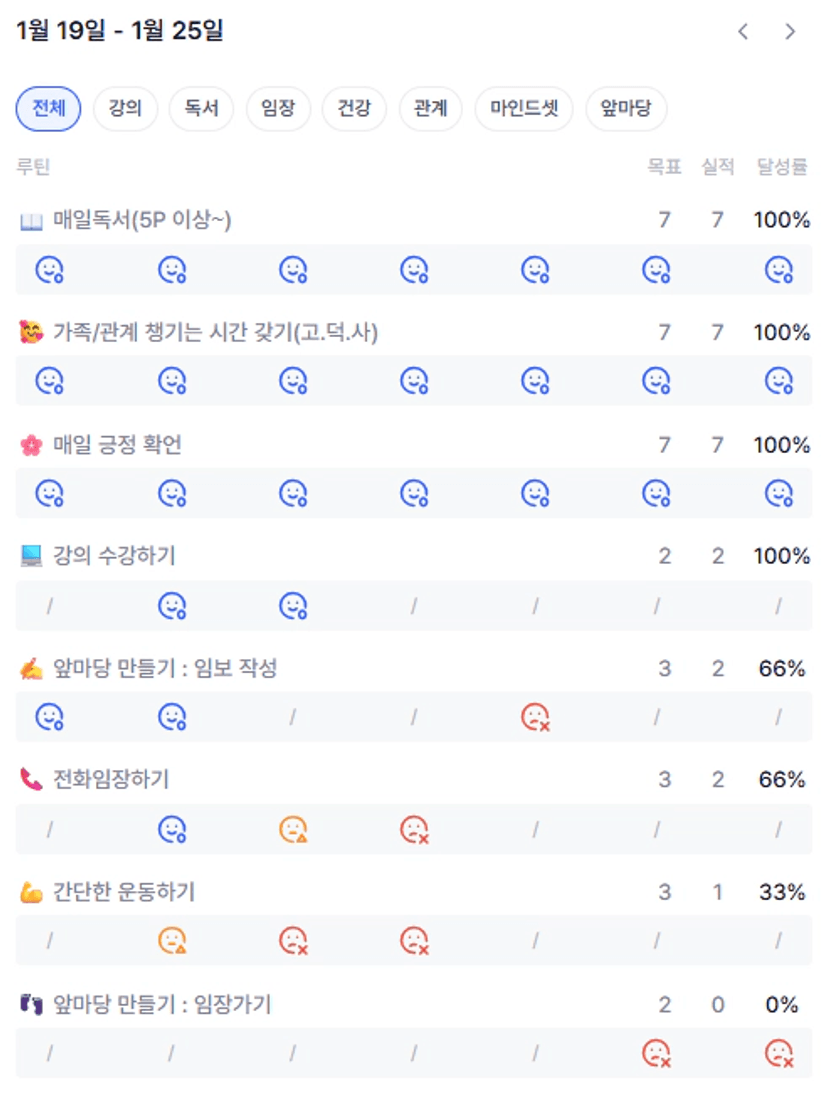Screen dimensions: 827x1108
Task: Filter routines by 독서 category
Action: [201, 109]
